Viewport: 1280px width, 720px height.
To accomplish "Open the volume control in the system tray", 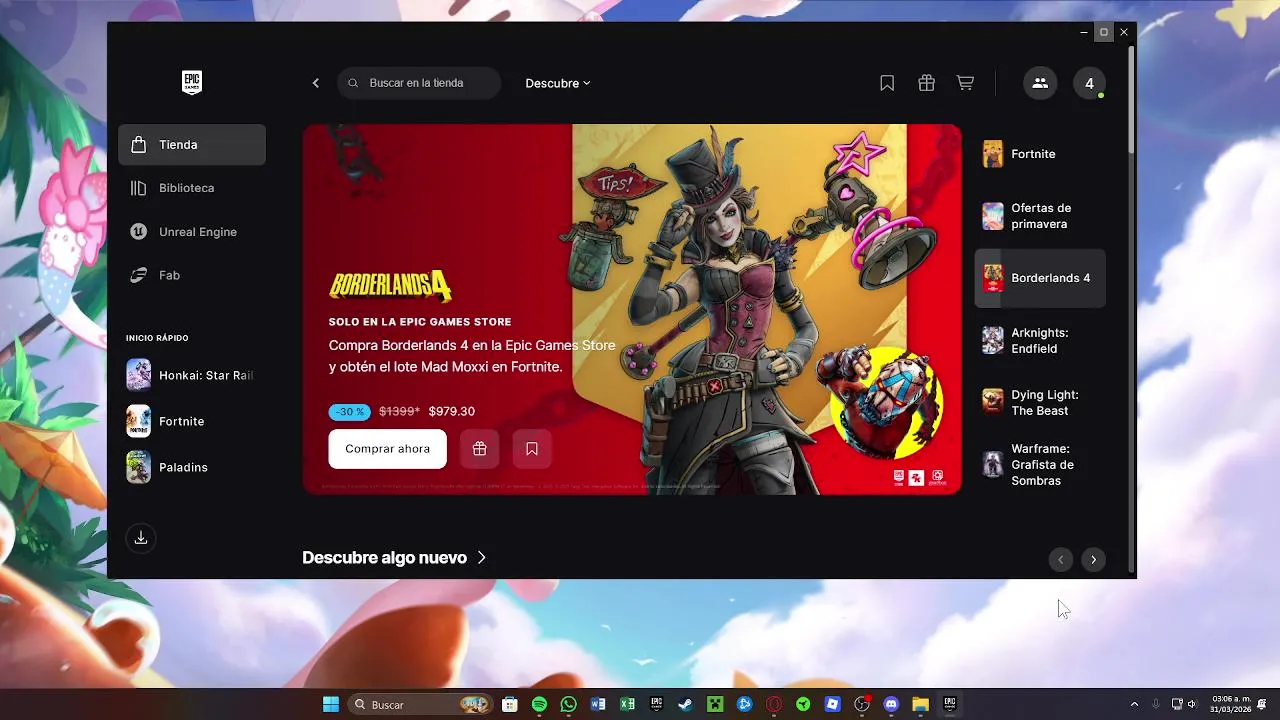I will coord(1192,704).
